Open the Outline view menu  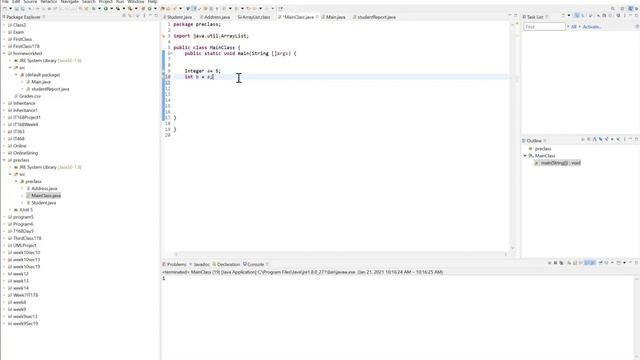tap(624, 140)
